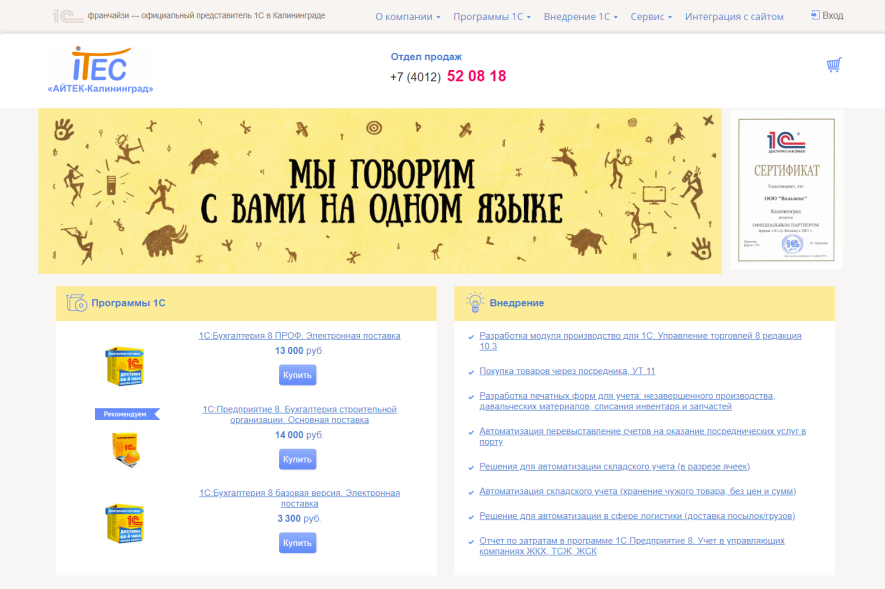Open 1С:Бухгалтерия 8 базовая версия link
This screenshot has width=885, height=589.
(x=299, y=498)
